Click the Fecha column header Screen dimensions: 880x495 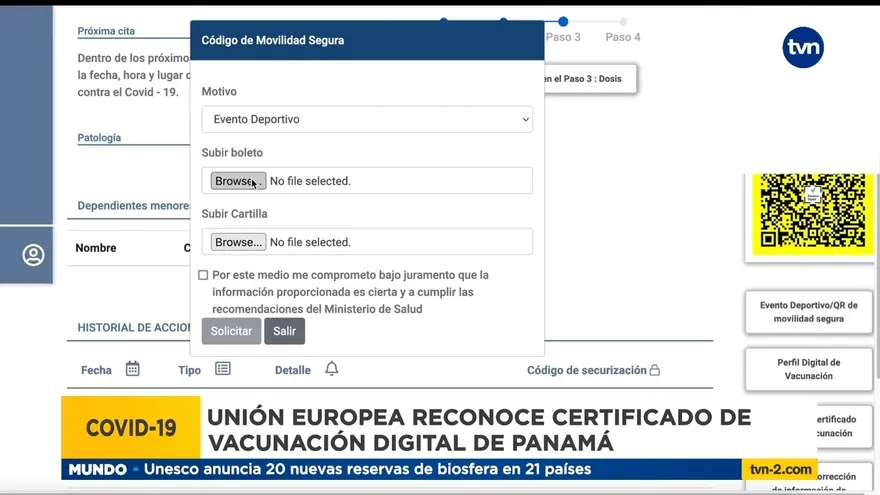coord(97,370)
